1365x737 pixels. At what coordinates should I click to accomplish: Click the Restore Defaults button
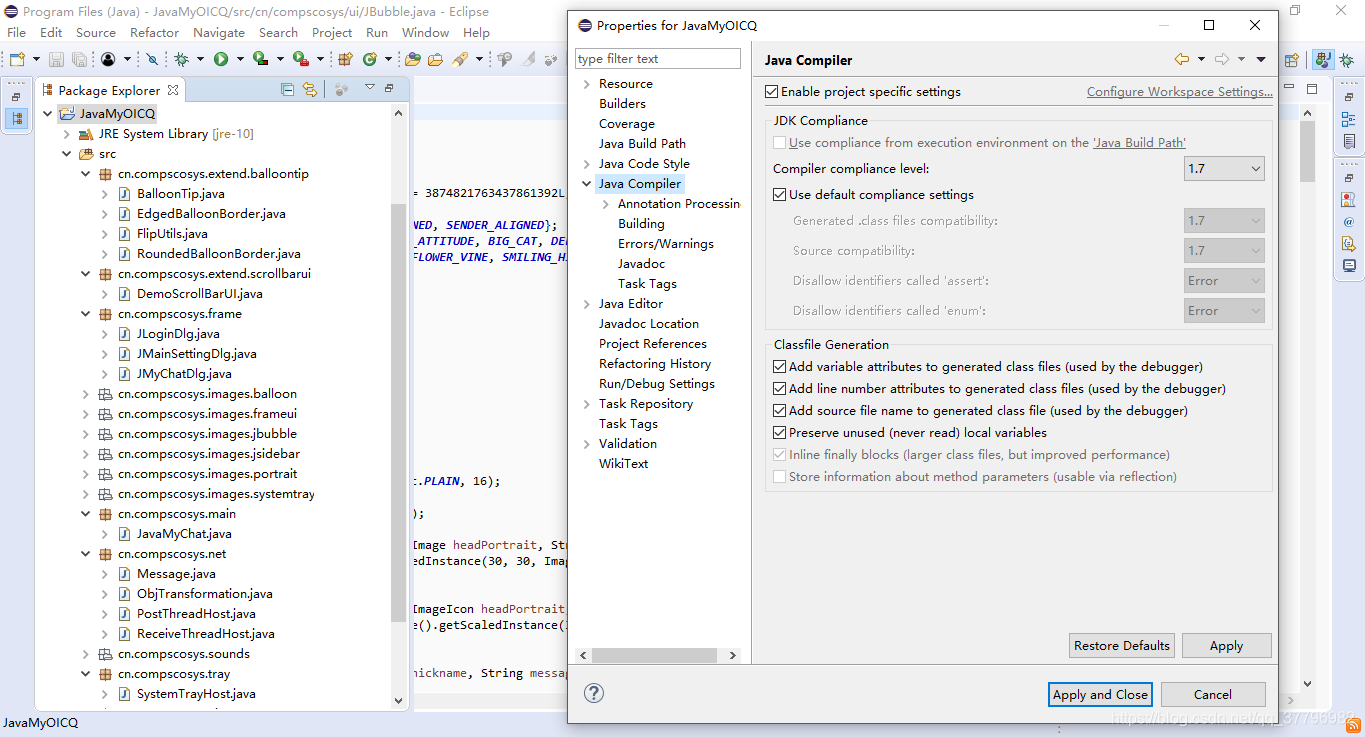[1122, 645]
